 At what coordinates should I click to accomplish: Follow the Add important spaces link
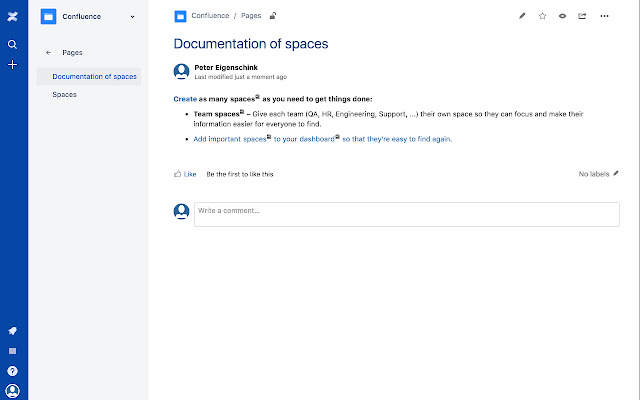[x=230, y=139]
